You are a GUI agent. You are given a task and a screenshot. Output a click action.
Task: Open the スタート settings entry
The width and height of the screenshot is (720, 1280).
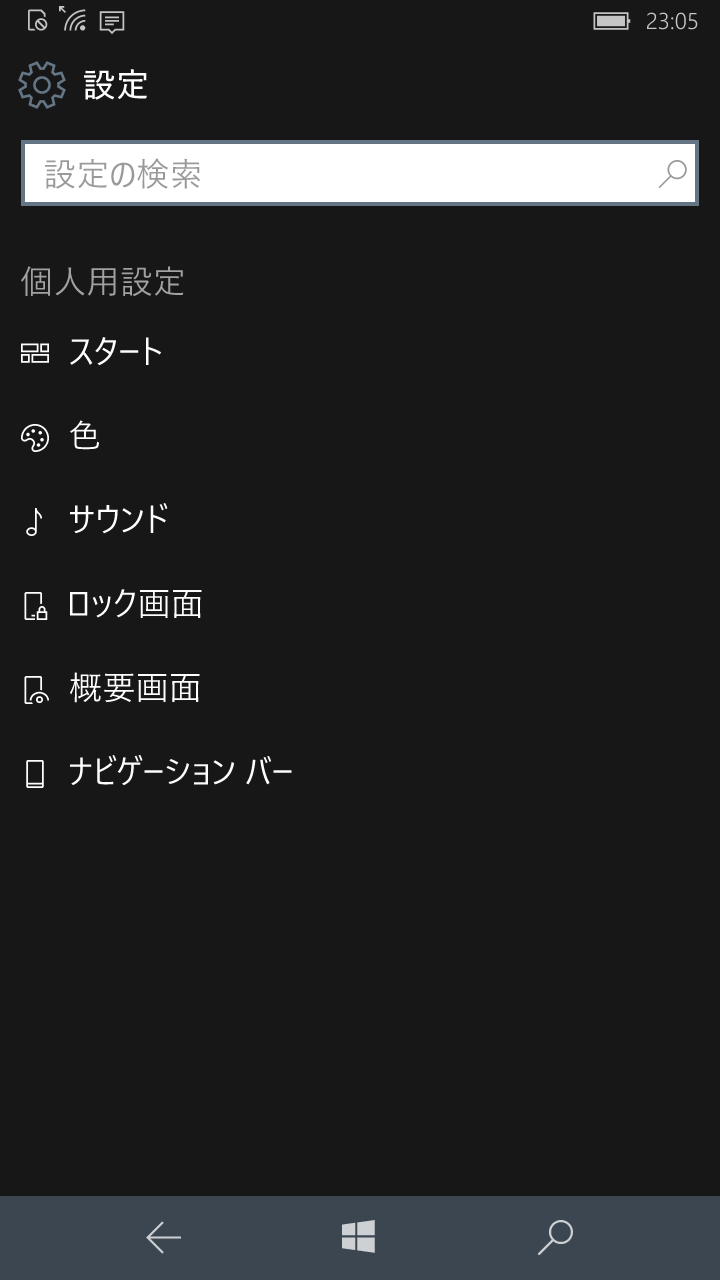click(x=116, y=352)
